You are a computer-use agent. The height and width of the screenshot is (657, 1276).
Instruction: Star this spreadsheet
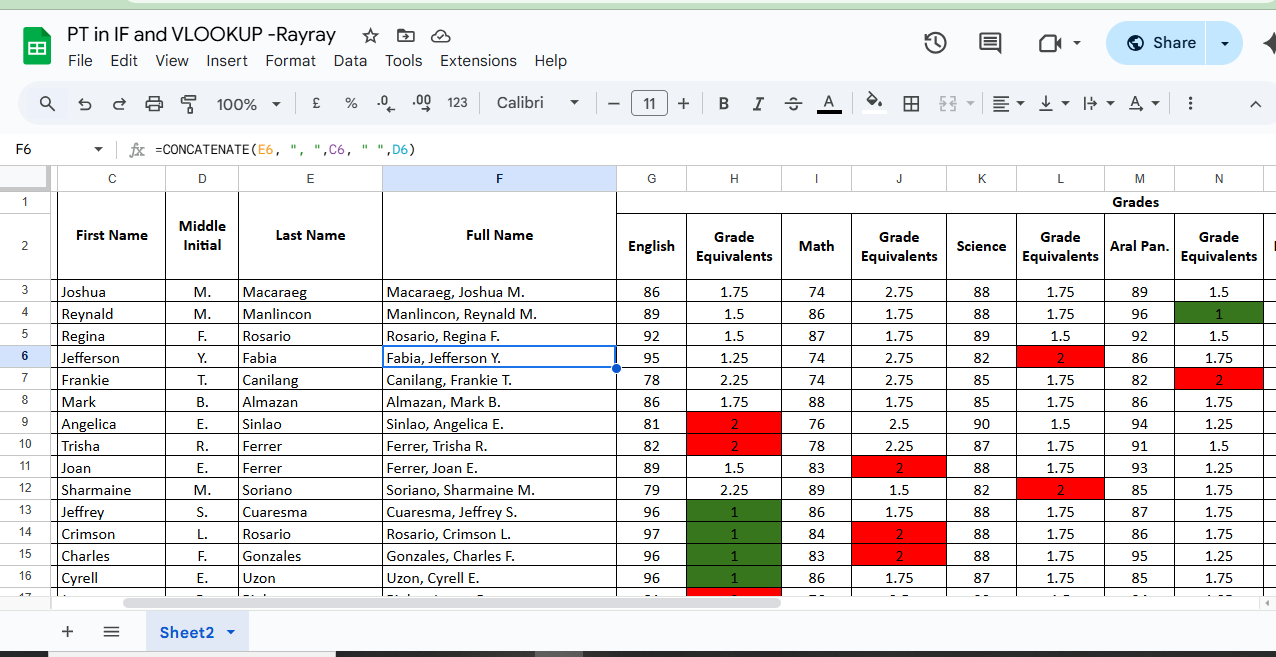coord(371,36)
